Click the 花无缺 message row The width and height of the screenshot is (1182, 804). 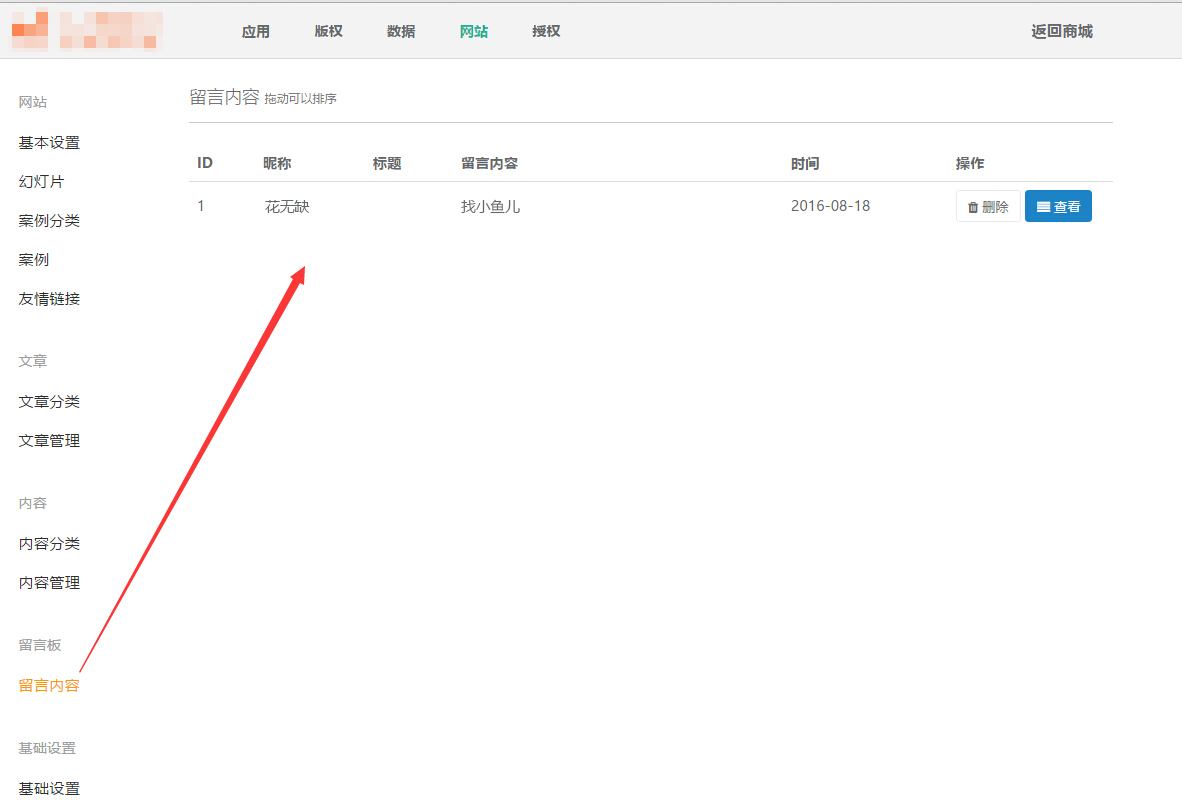(x=287, y=207)
